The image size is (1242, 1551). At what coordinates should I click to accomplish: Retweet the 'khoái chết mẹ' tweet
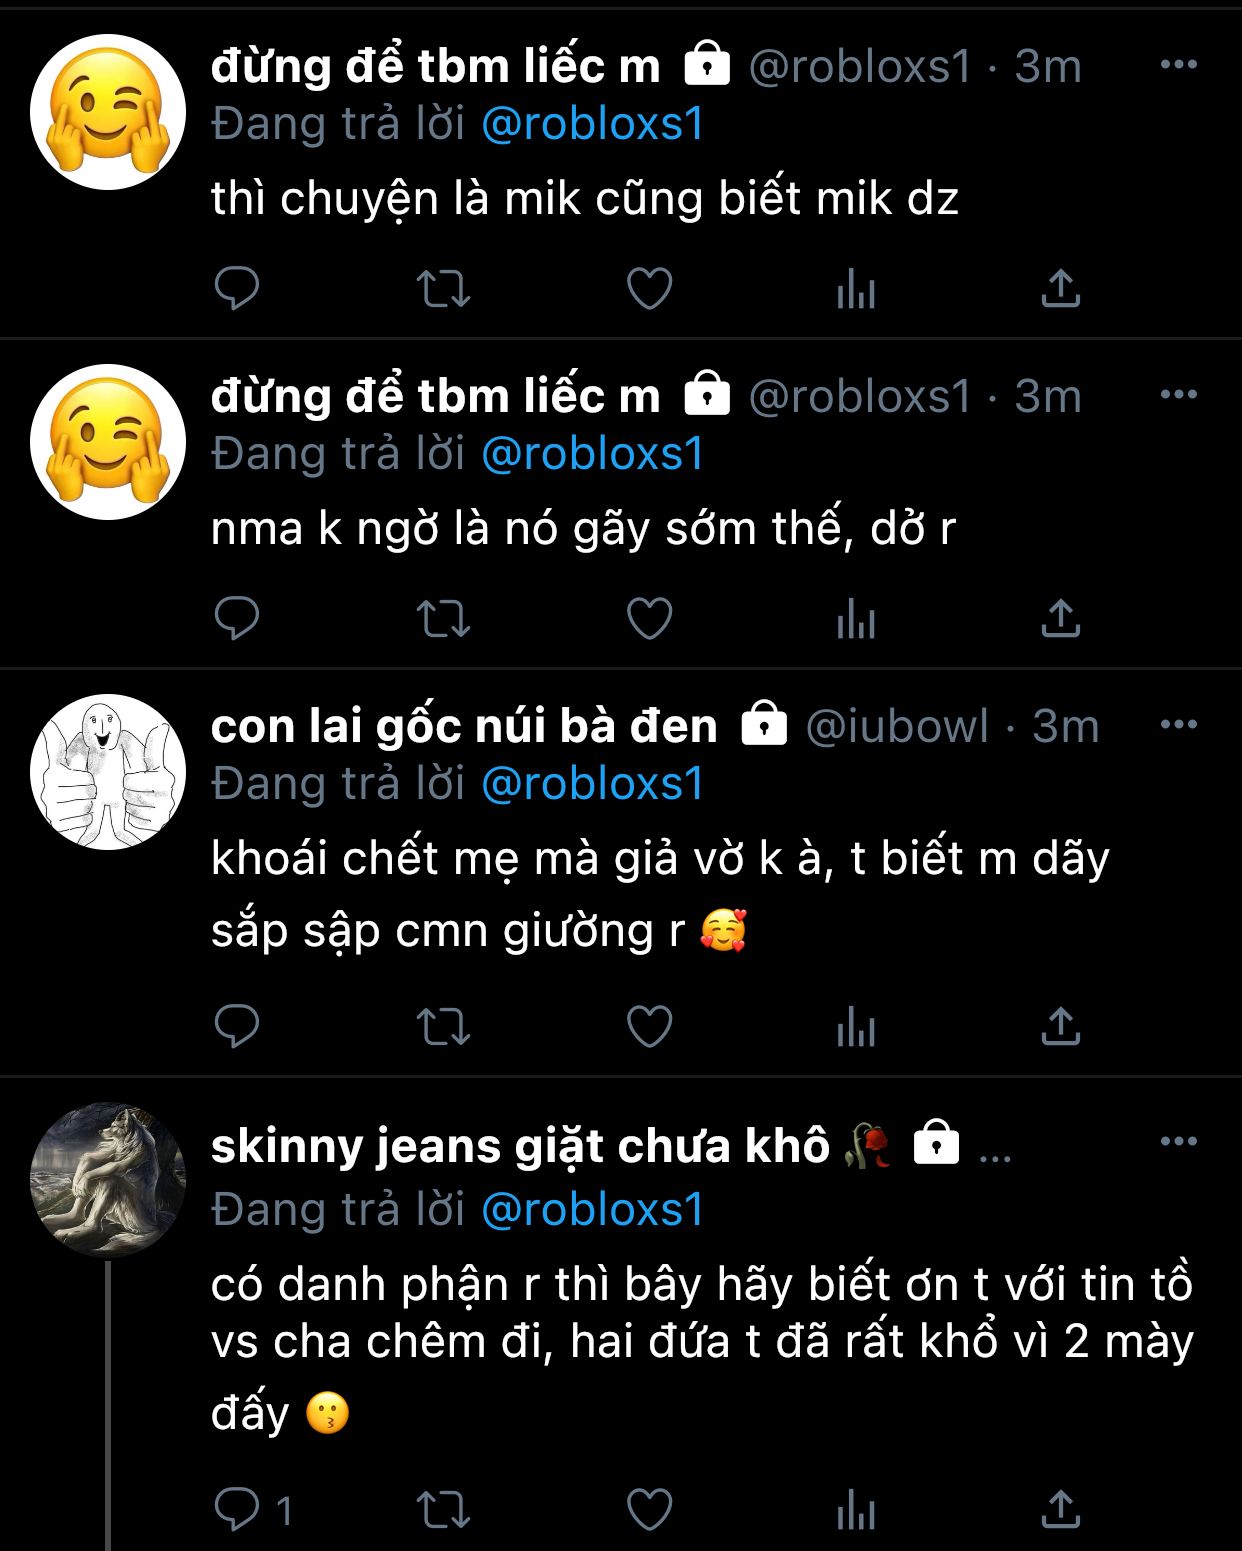pyautogui.click(x=443, y=1027)
